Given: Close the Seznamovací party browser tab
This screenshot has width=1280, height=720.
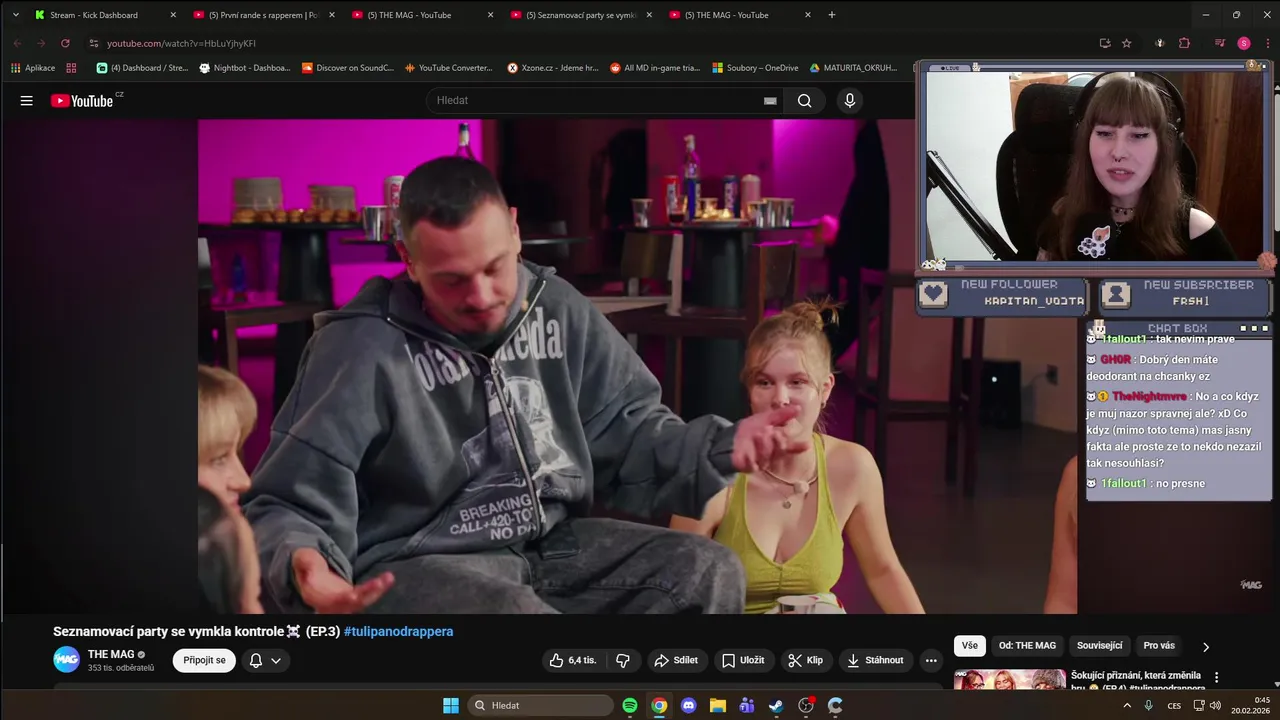Looking at the screenshot, I should tap(649, 15).
